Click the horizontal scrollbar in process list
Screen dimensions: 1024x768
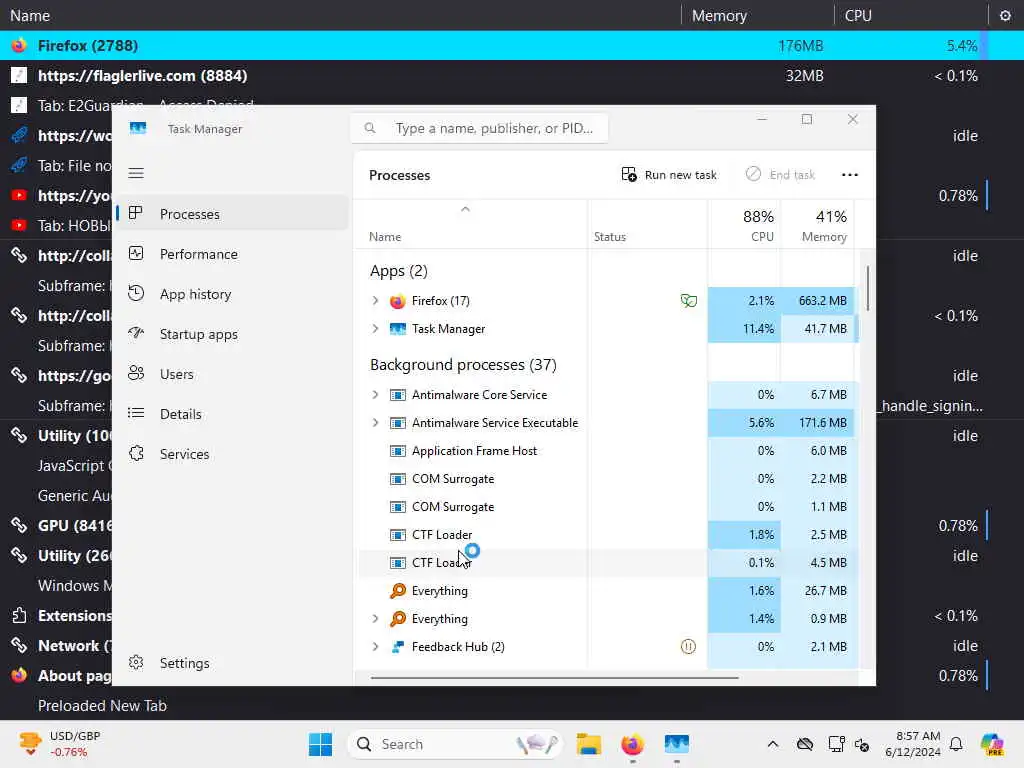554,678
